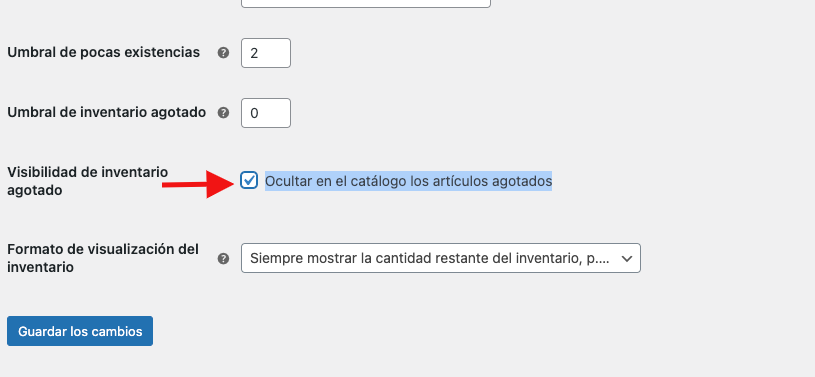Click help icon beside Formato de visualización del inventario
Viewport: 815px width, 377px height.
[x=224, y=258]
